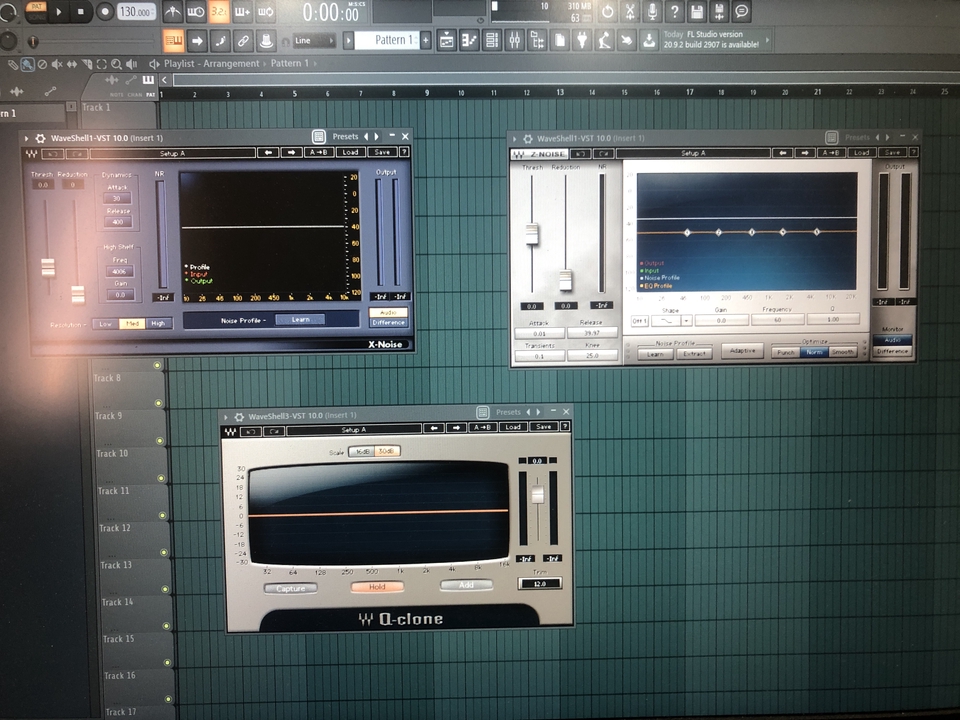Open Q-Clone plugin gear options icon

coord(239,417)
